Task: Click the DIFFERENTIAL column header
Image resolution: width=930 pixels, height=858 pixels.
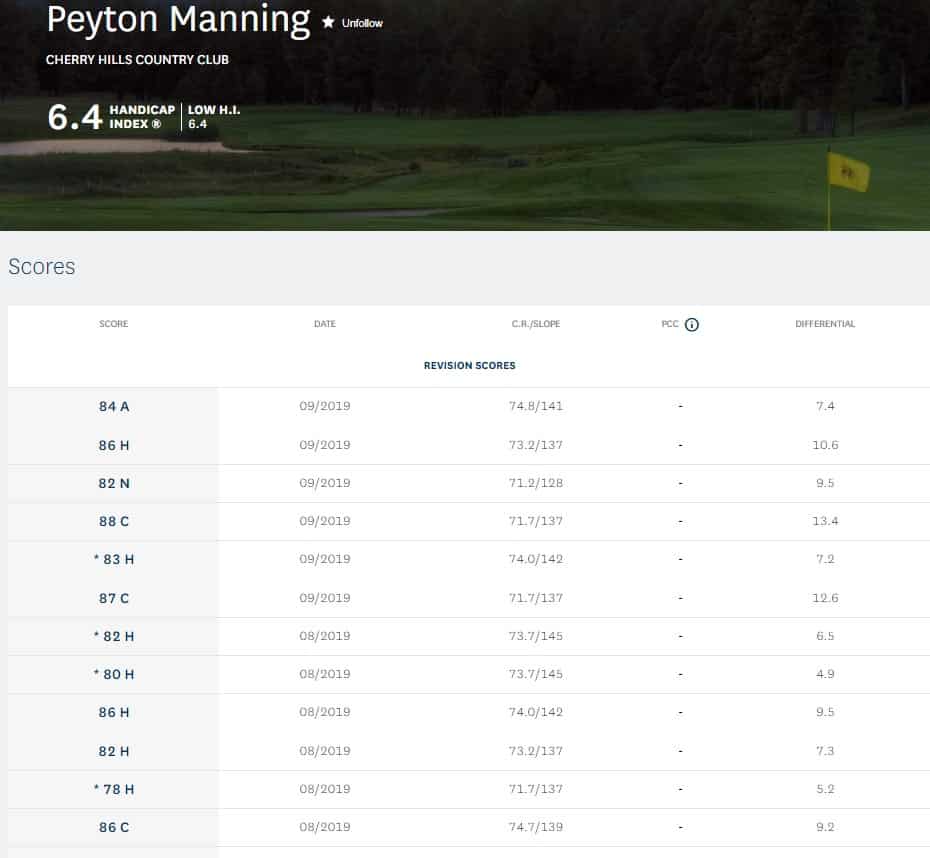Action: (825, 324)
